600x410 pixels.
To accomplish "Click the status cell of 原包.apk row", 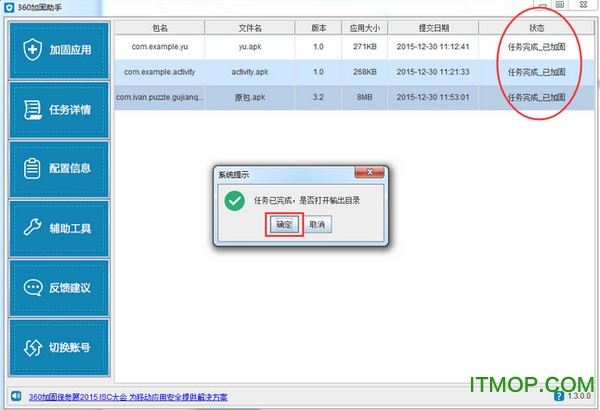I will coord(536,97).
